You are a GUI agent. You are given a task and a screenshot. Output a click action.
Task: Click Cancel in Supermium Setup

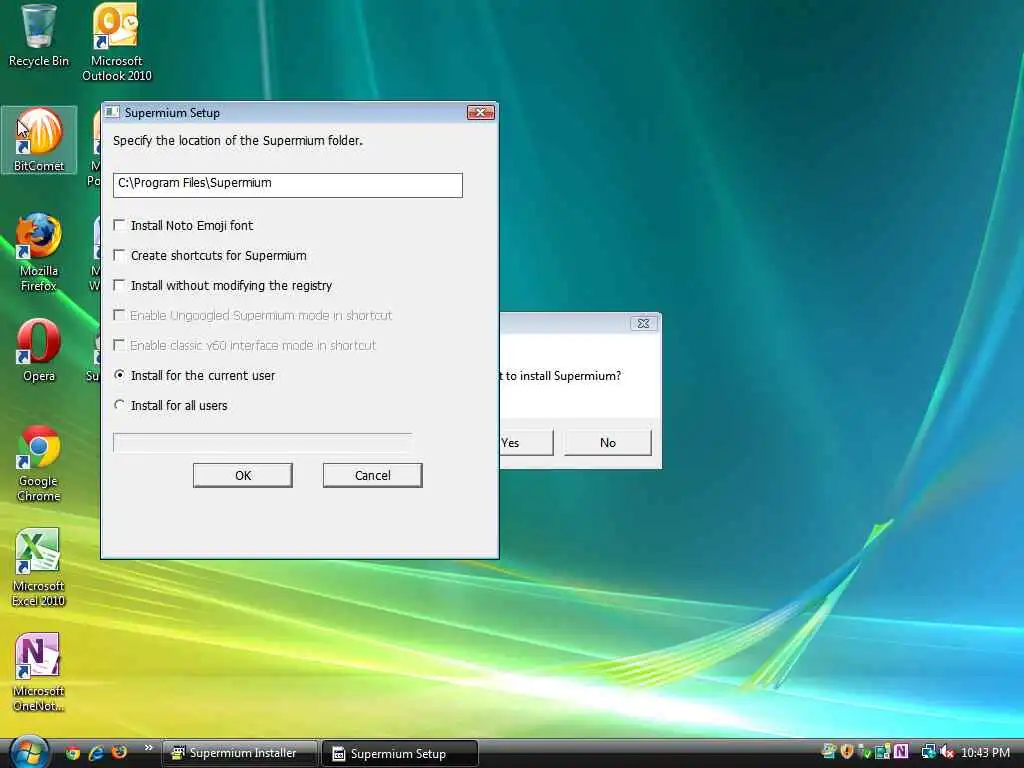[x=372, y=475]
